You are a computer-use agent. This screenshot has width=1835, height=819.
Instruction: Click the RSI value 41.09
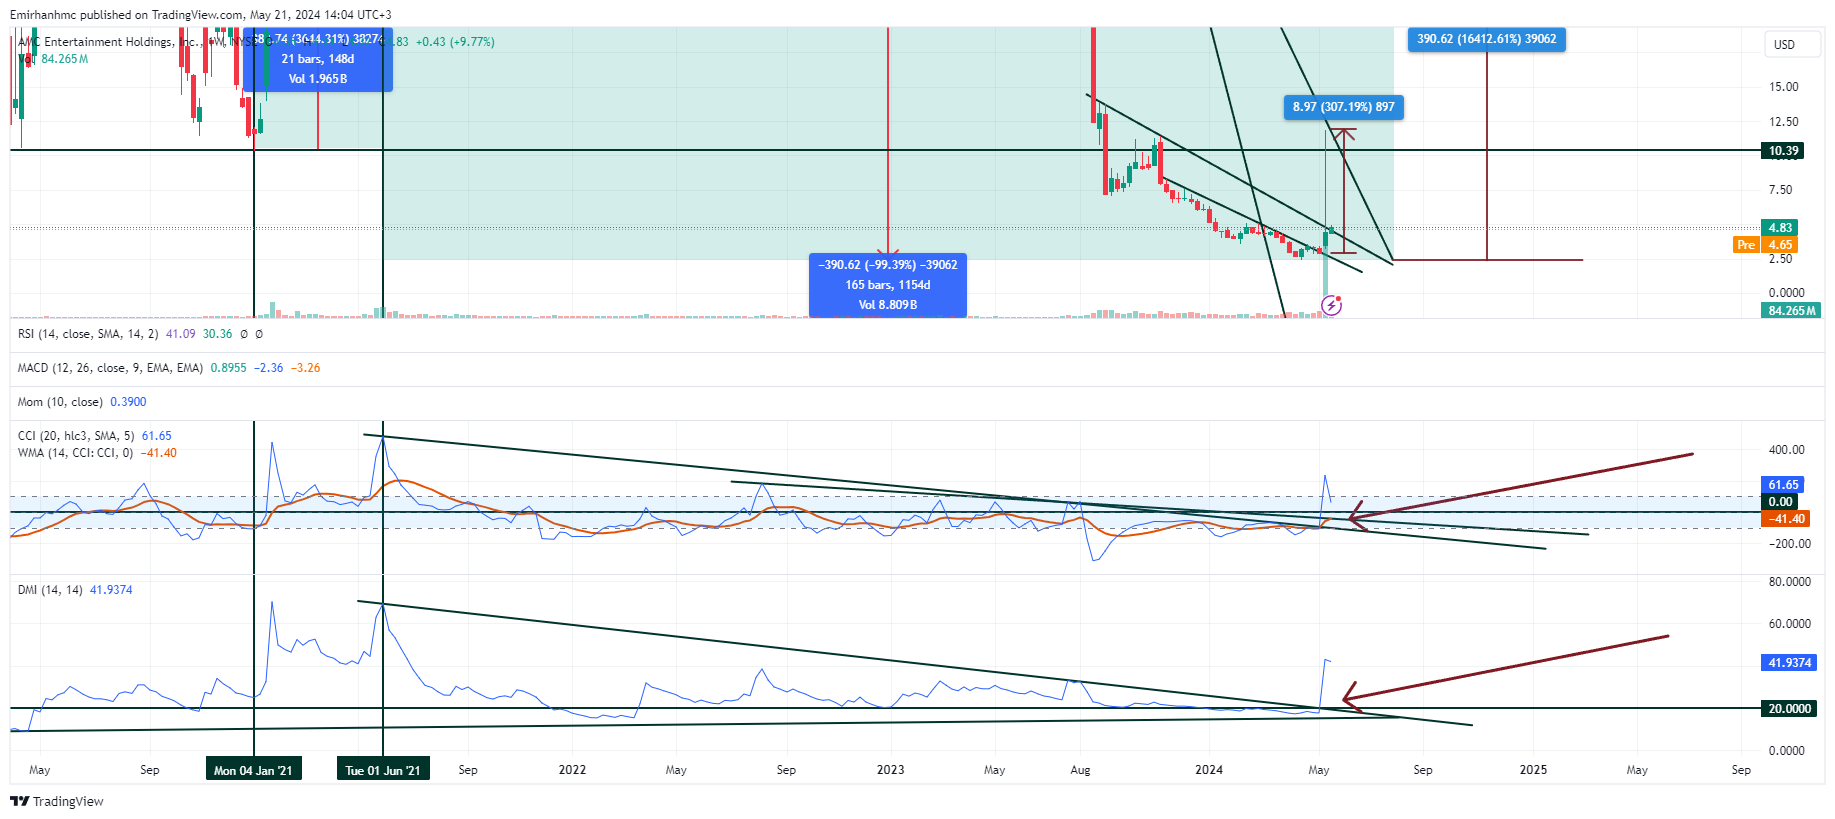tap(180, 334)
